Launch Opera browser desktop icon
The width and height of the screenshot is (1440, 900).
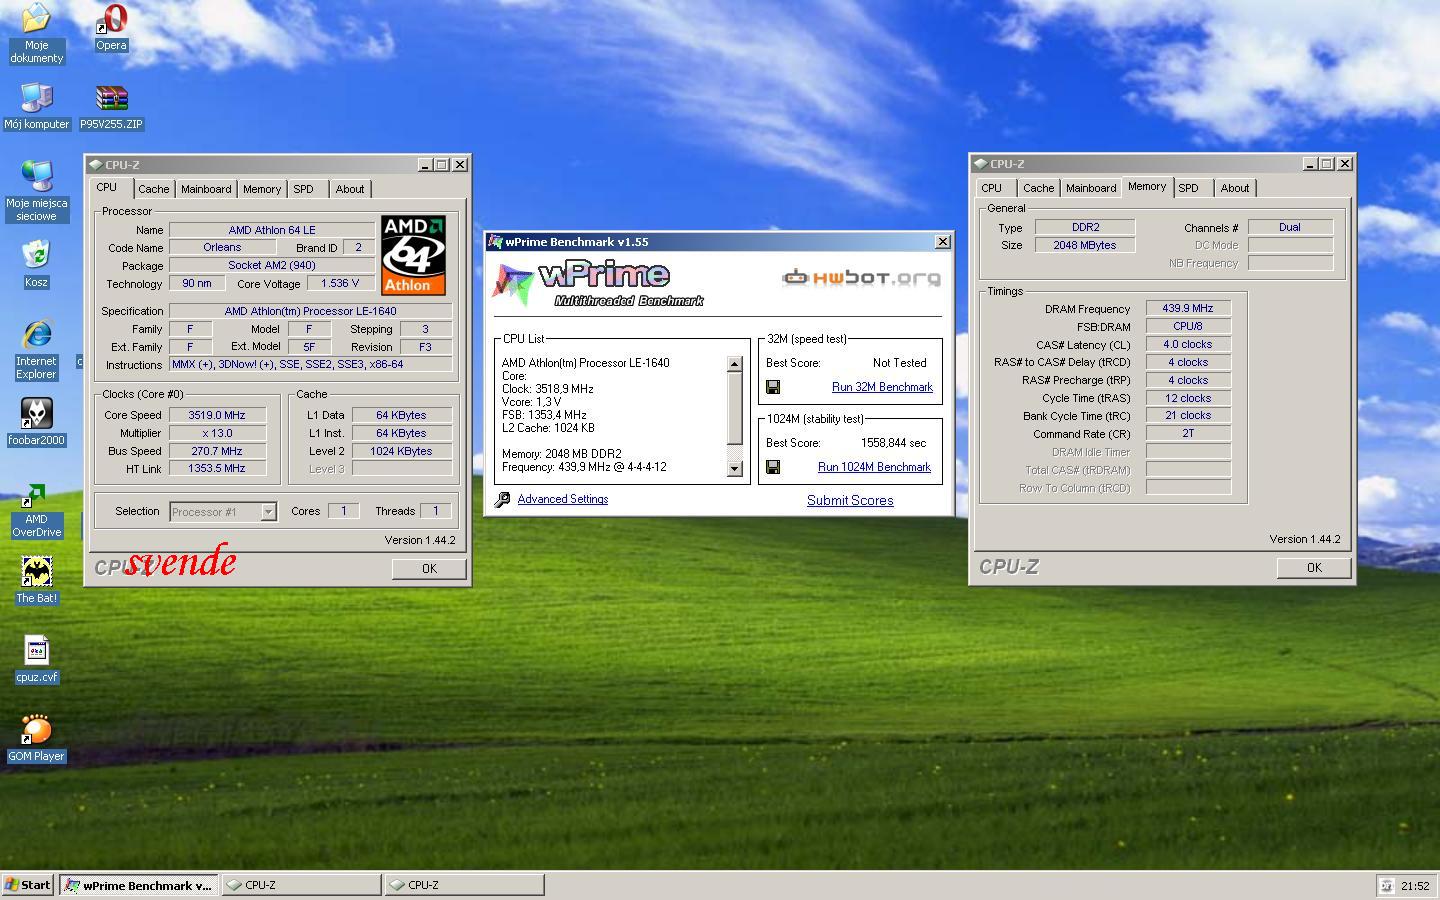111,28
